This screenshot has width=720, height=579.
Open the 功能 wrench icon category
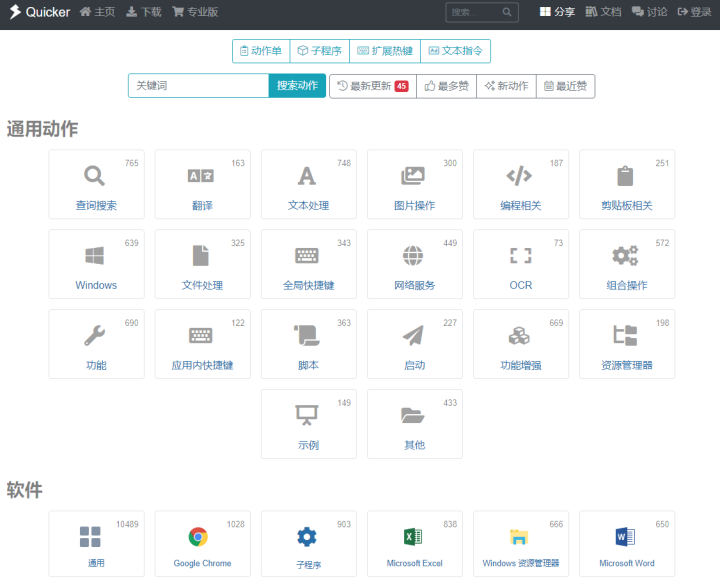pyautogui.click(x=96, y=344)
